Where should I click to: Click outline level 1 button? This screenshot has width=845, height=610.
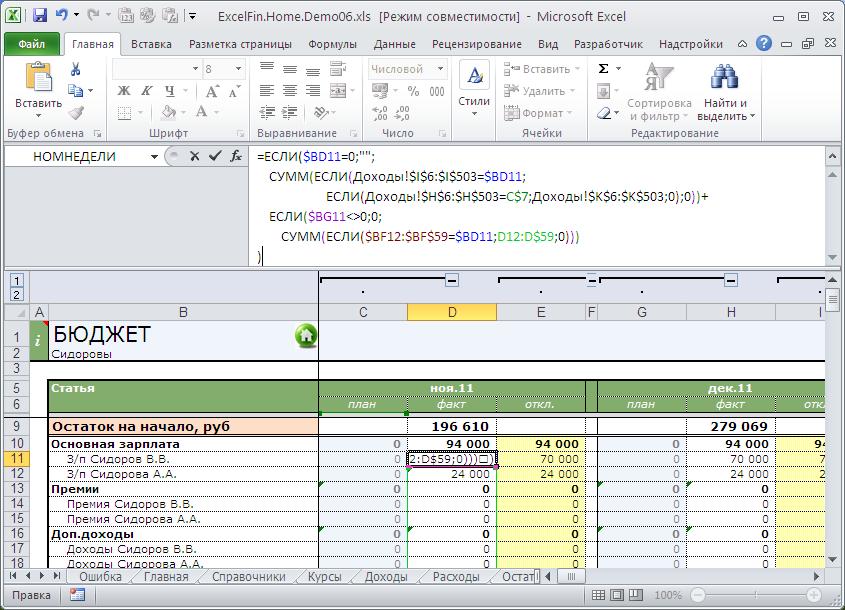point(17,280)
